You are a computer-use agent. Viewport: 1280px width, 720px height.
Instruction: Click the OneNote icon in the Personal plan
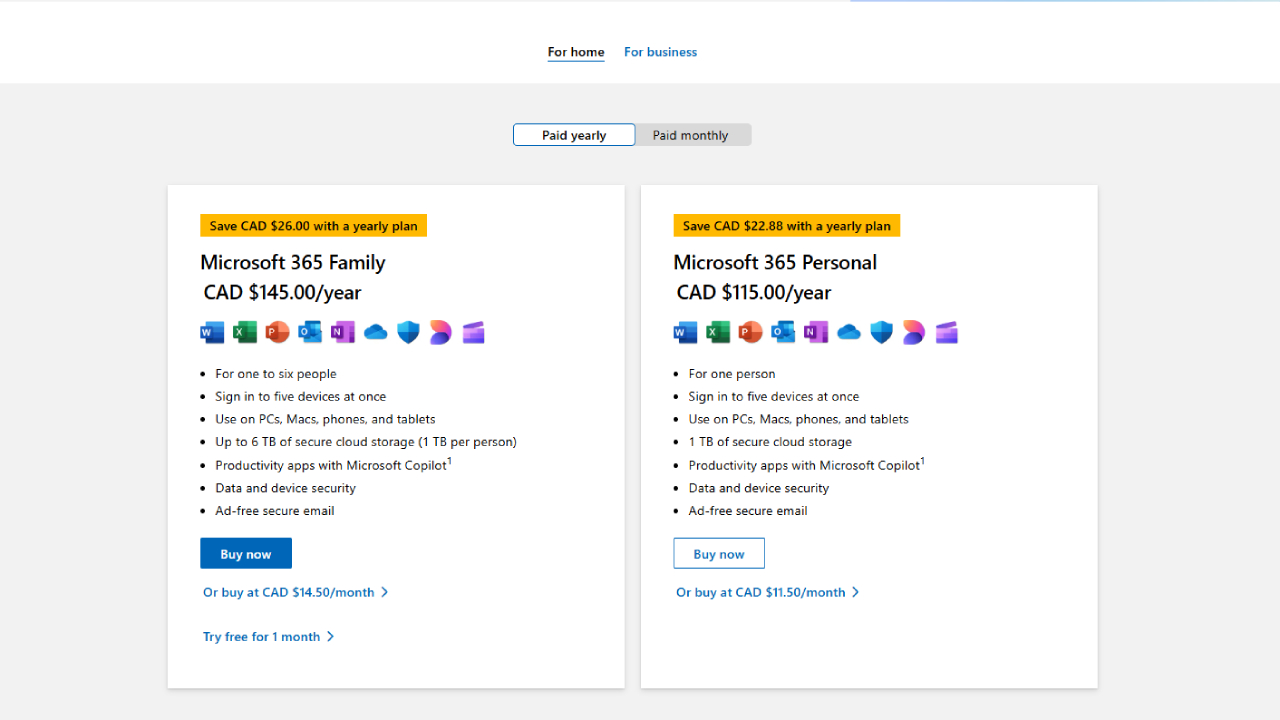pos(816,332)
